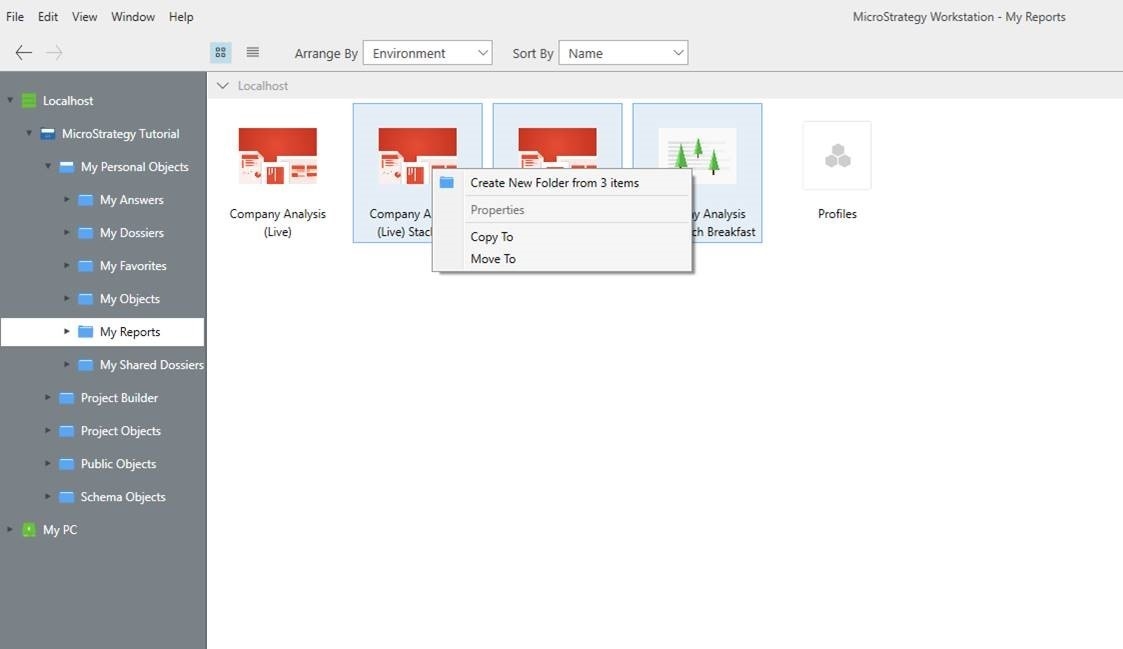
Task: Go forward with the right arrow
Action: pyautogui.click(x=54, y=52)
